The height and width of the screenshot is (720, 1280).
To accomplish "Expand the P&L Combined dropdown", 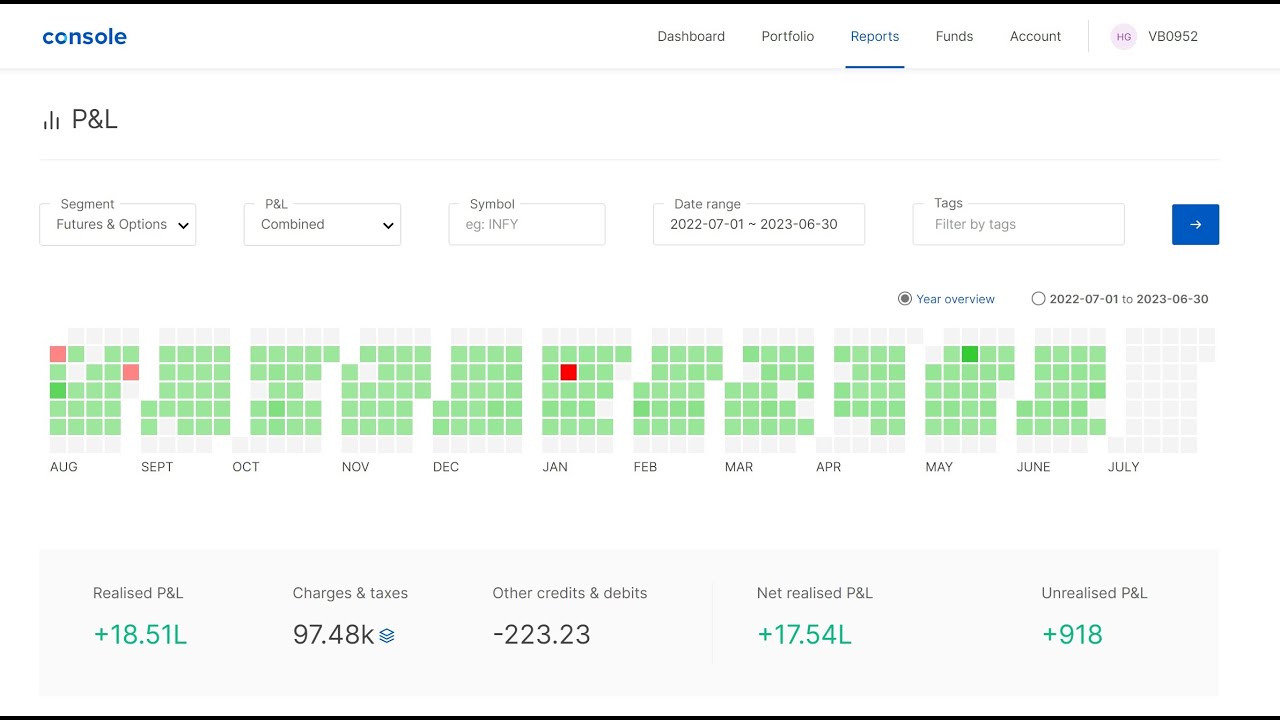I will click(322, 225).
